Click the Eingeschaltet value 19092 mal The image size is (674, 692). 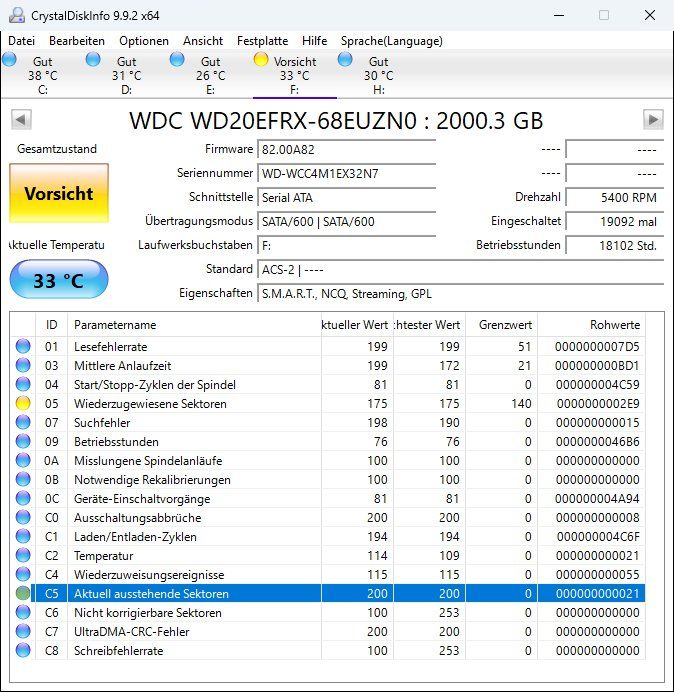(x=614, y=222)
